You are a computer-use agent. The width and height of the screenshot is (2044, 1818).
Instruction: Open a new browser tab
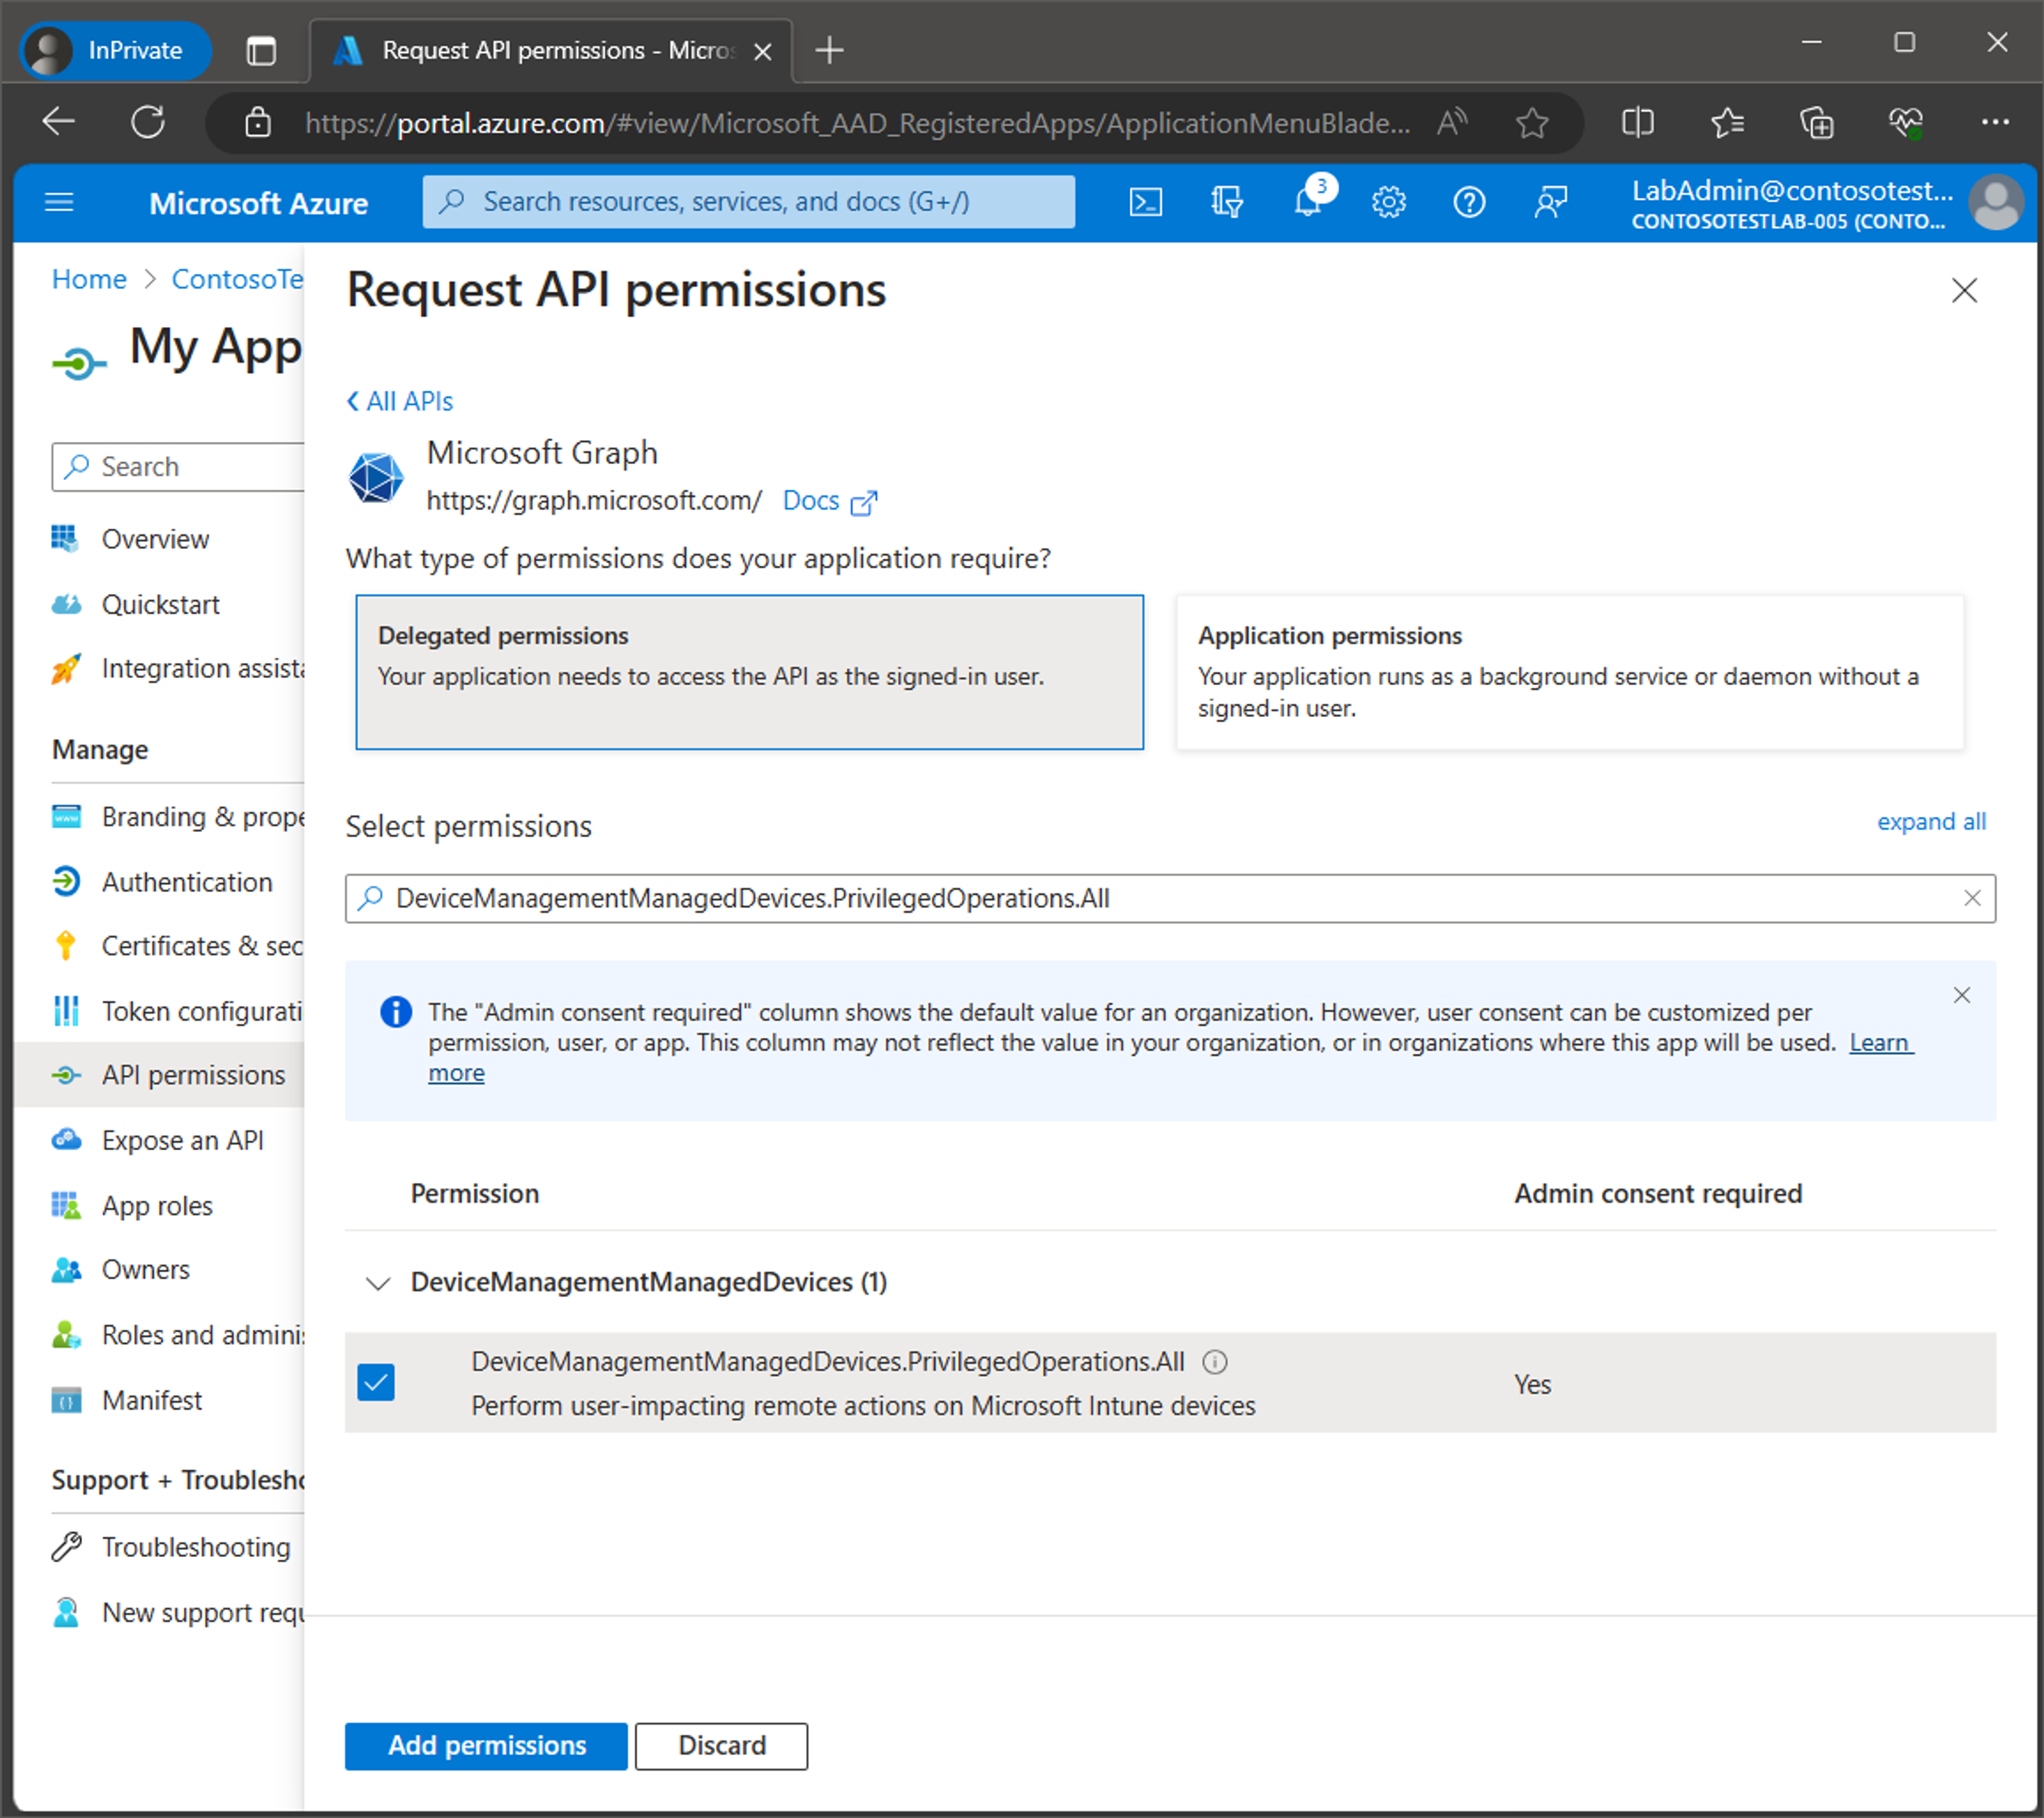point(829,50)
